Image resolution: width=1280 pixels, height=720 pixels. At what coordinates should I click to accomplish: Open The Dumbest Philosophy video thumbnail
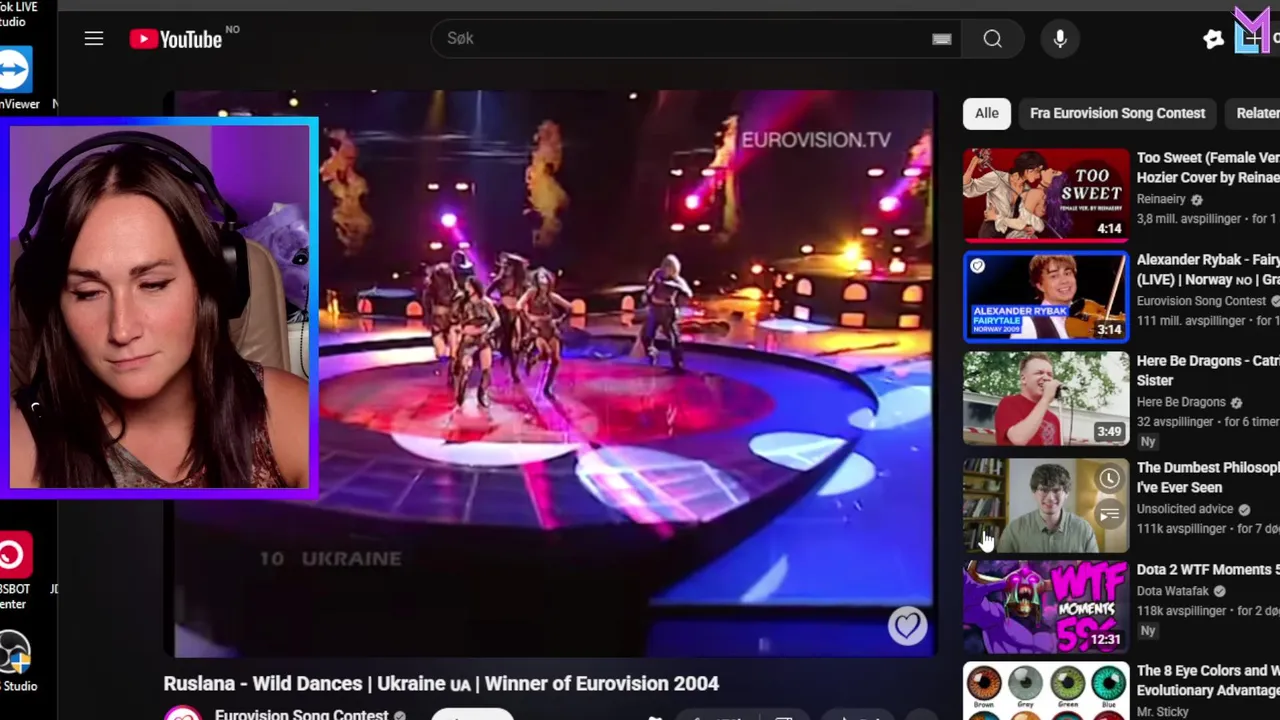[x=1046, y=506]
